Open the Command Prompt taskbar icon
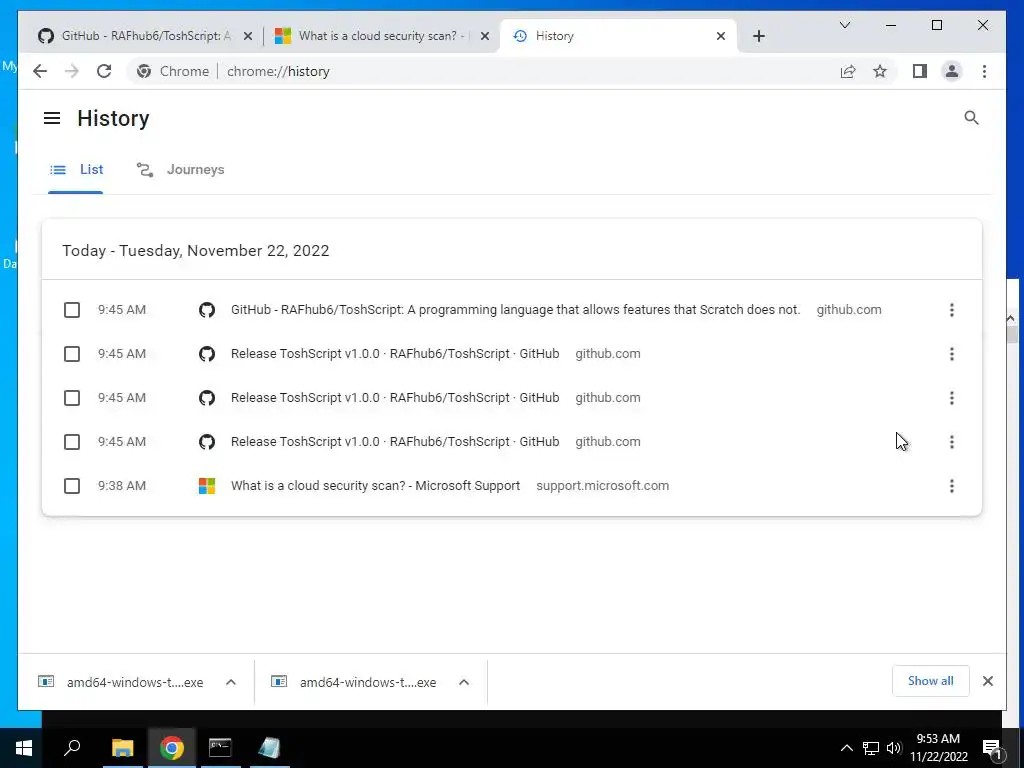This screenshot has height=768, width=1024. click(220, 748)
